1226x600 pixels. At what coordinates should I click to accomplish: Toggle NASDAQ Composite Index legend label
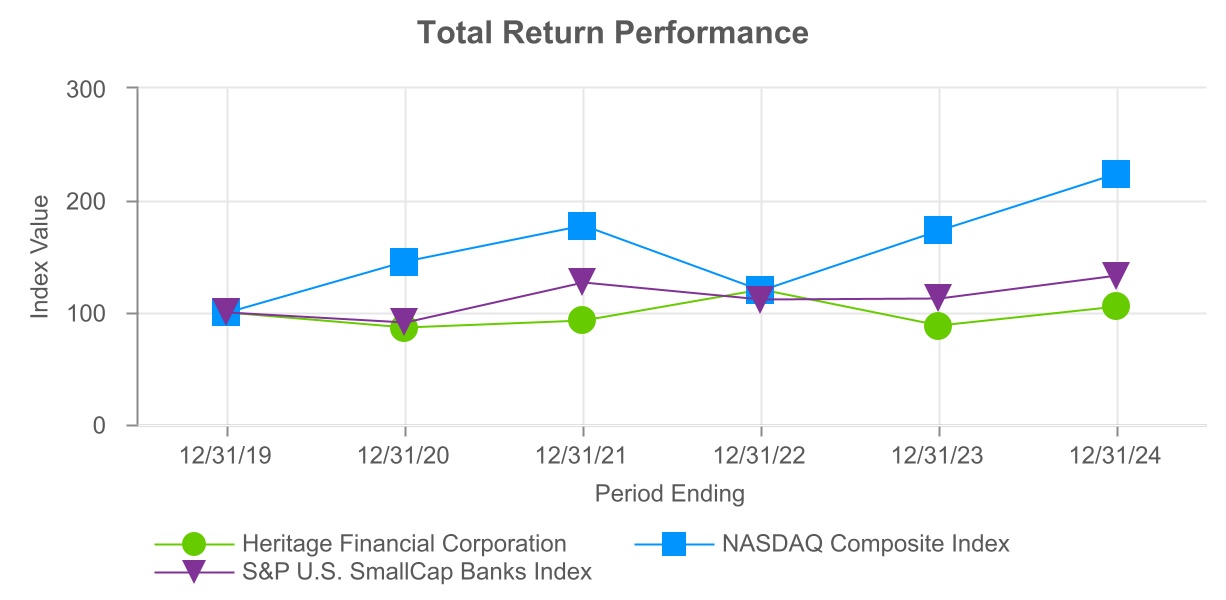click(865, 544)
